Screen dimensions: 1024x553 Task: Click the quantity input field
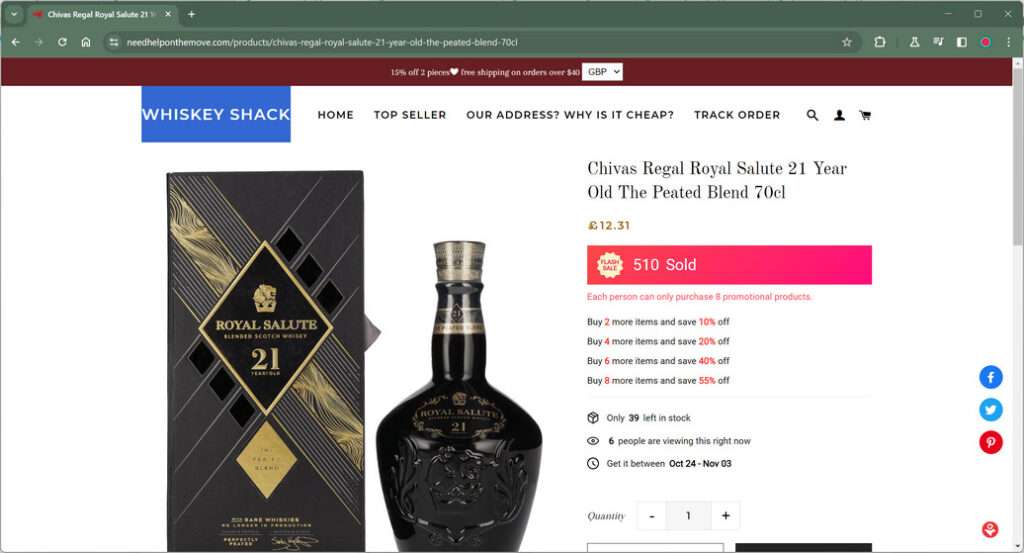point(688,516)
